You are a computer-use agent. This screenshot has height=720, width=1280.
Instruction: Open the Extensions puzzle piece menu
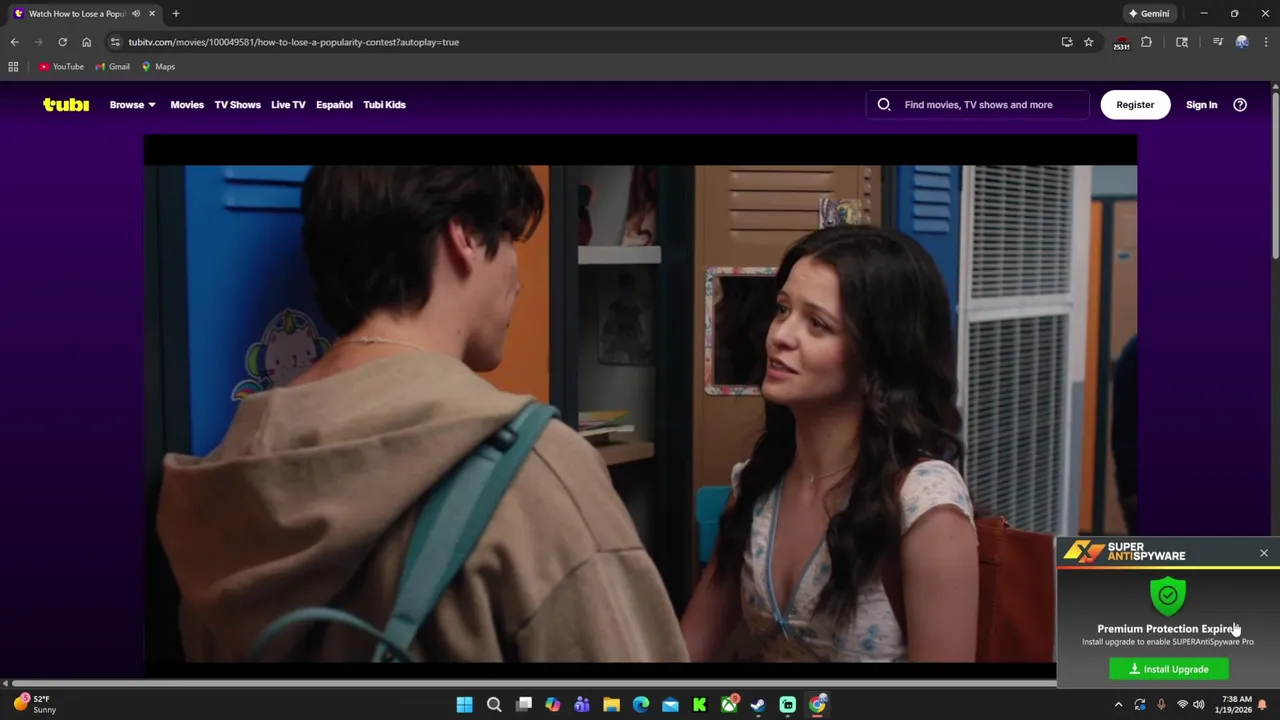pos(1146,42)
